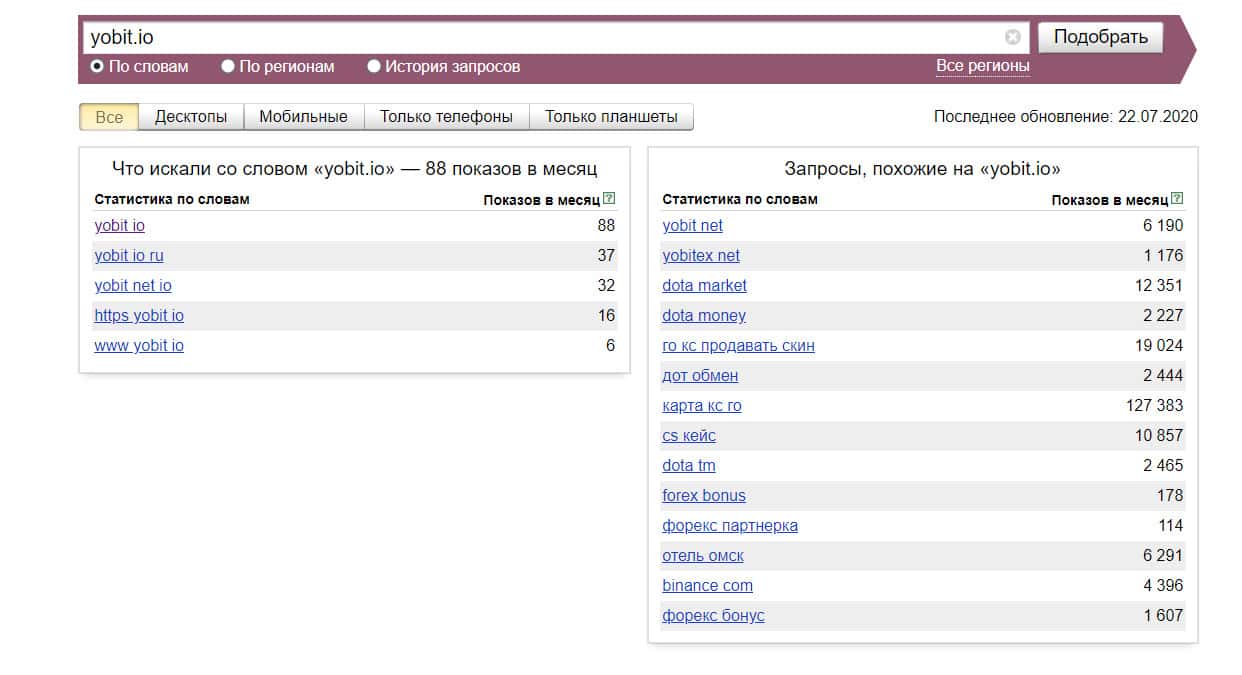Click the '10 857' impressions value
This screenshot has height=675, width=1242.
pos(1159,436)
